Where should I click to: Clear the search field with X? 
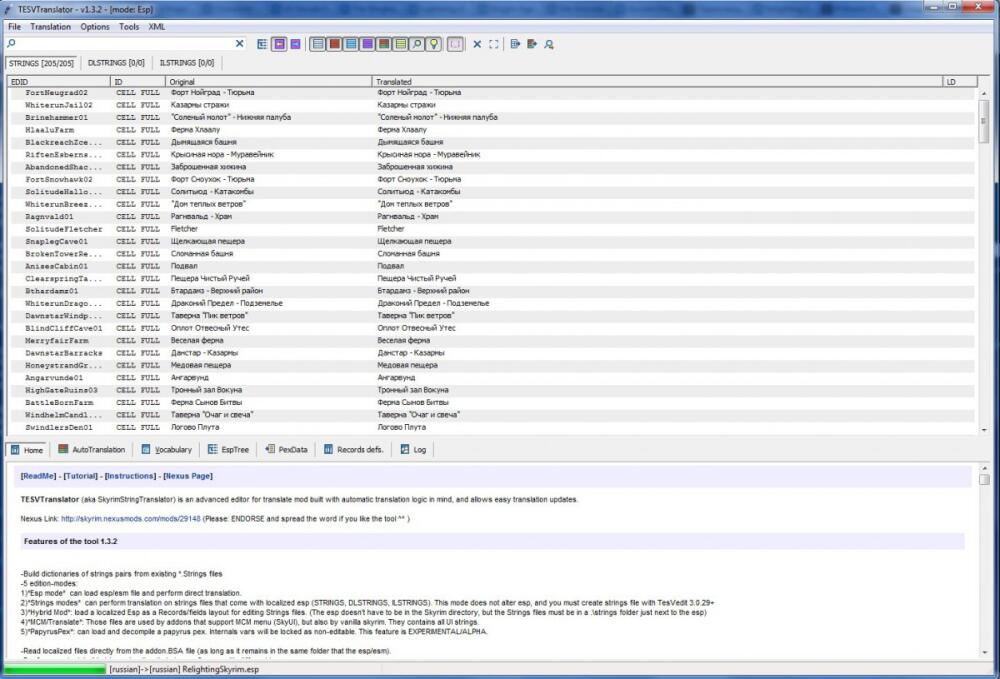(240, 43)
